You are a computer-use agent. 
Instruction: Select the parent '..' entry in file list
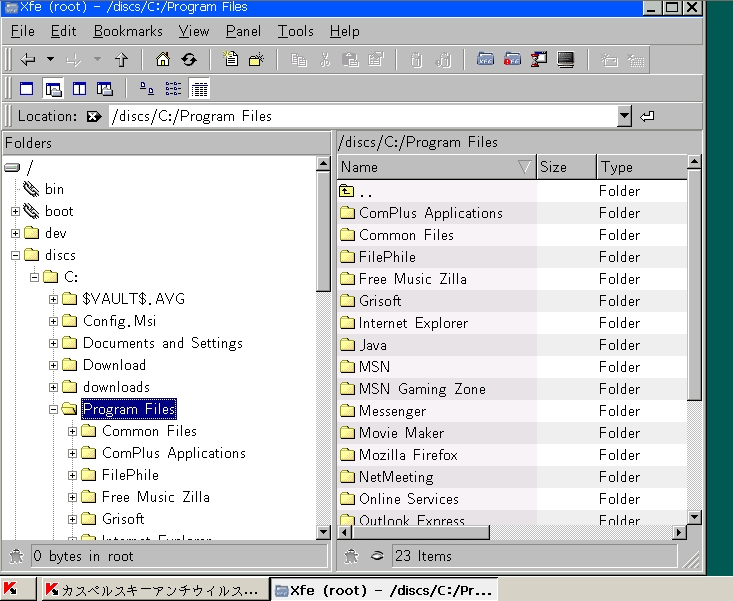pos(512,191)
